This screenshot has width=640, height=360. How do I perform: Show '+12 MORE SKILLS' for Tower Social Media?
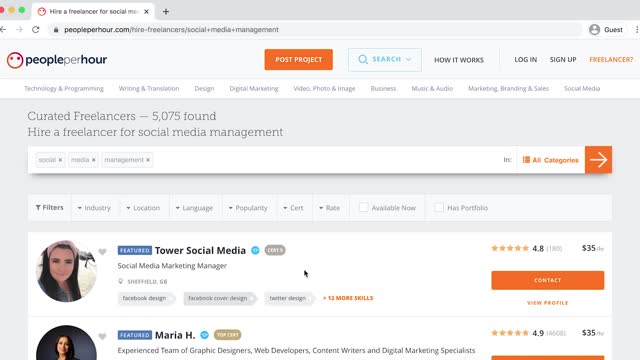click(x=348, y=298)
